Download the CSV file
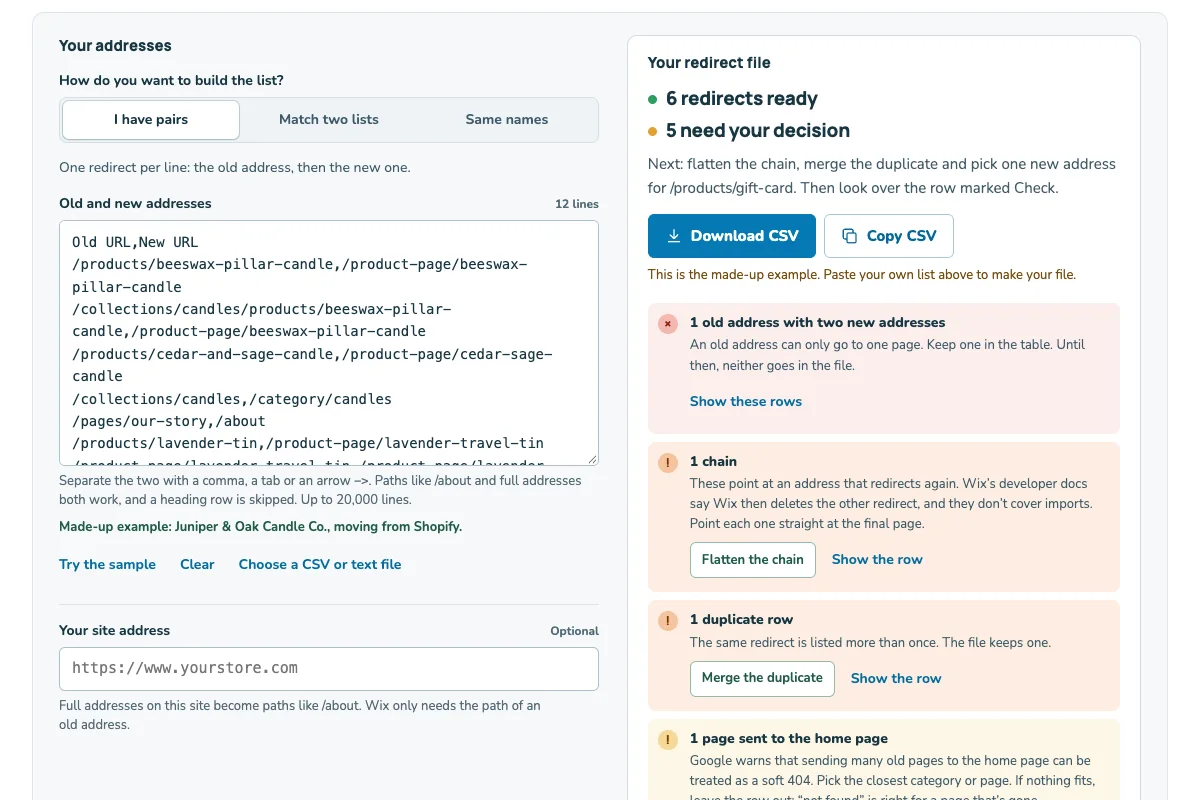 732,236
